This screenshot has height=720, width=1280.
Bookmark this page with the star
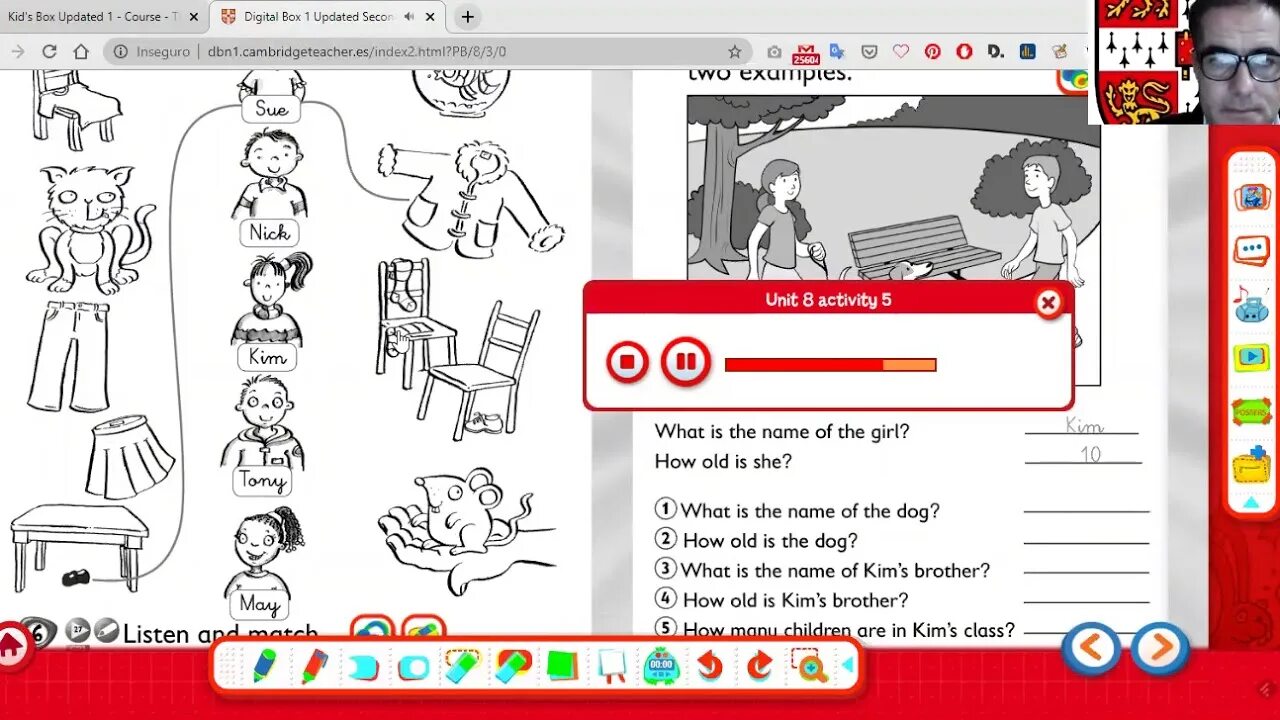(x=735, y=51)
